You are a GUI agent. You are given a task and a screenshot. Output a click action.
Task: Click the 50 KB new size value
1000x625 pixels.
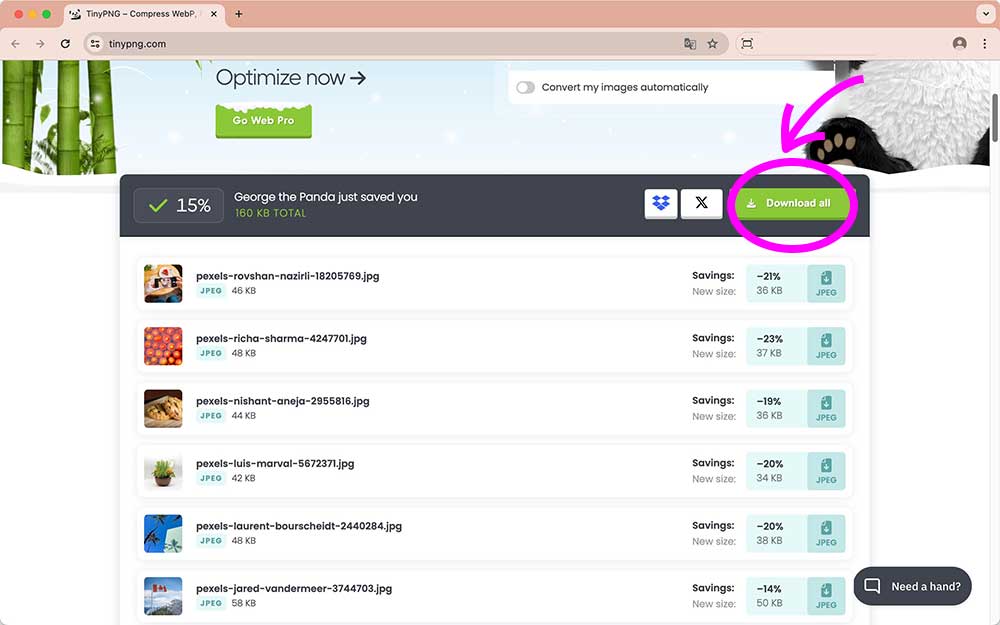[x=769, y=603]
